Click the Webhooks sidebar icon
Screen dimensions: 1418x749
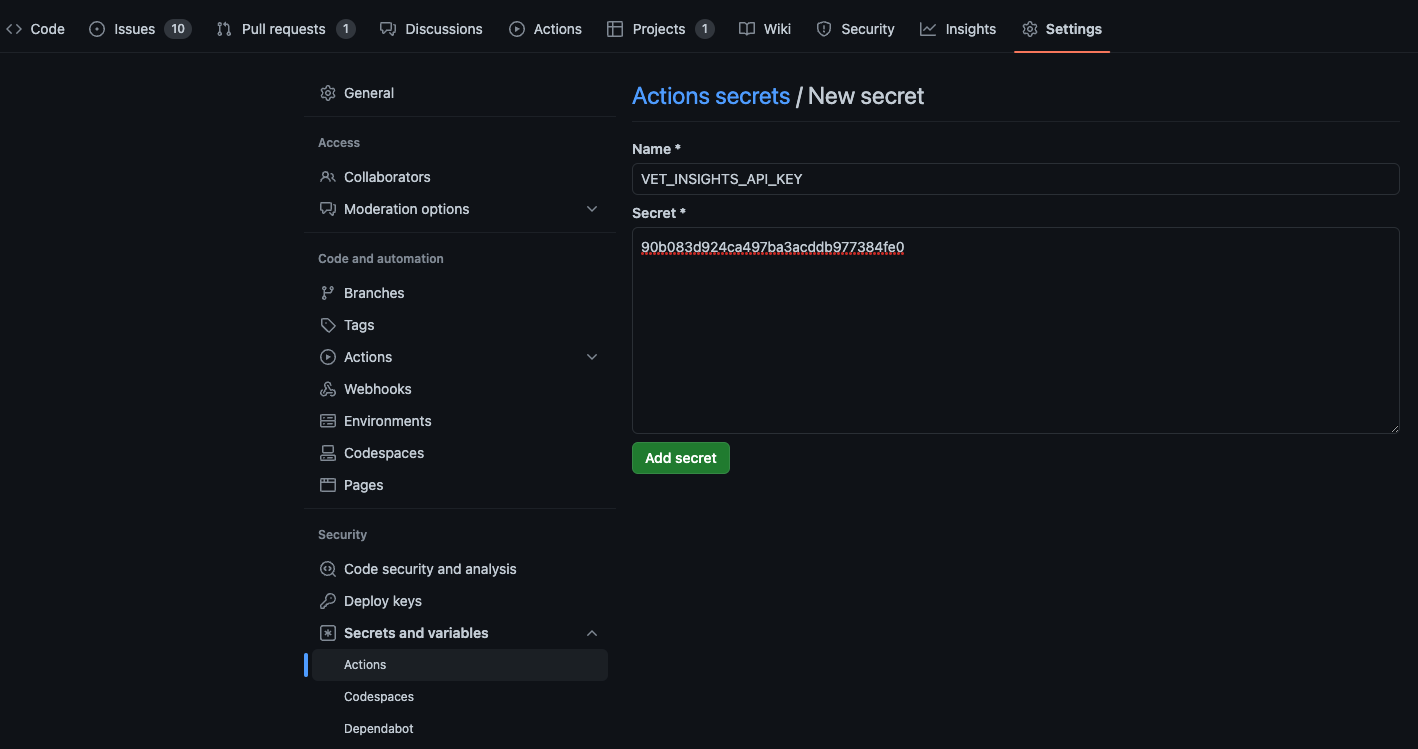[x=327, y=388]
